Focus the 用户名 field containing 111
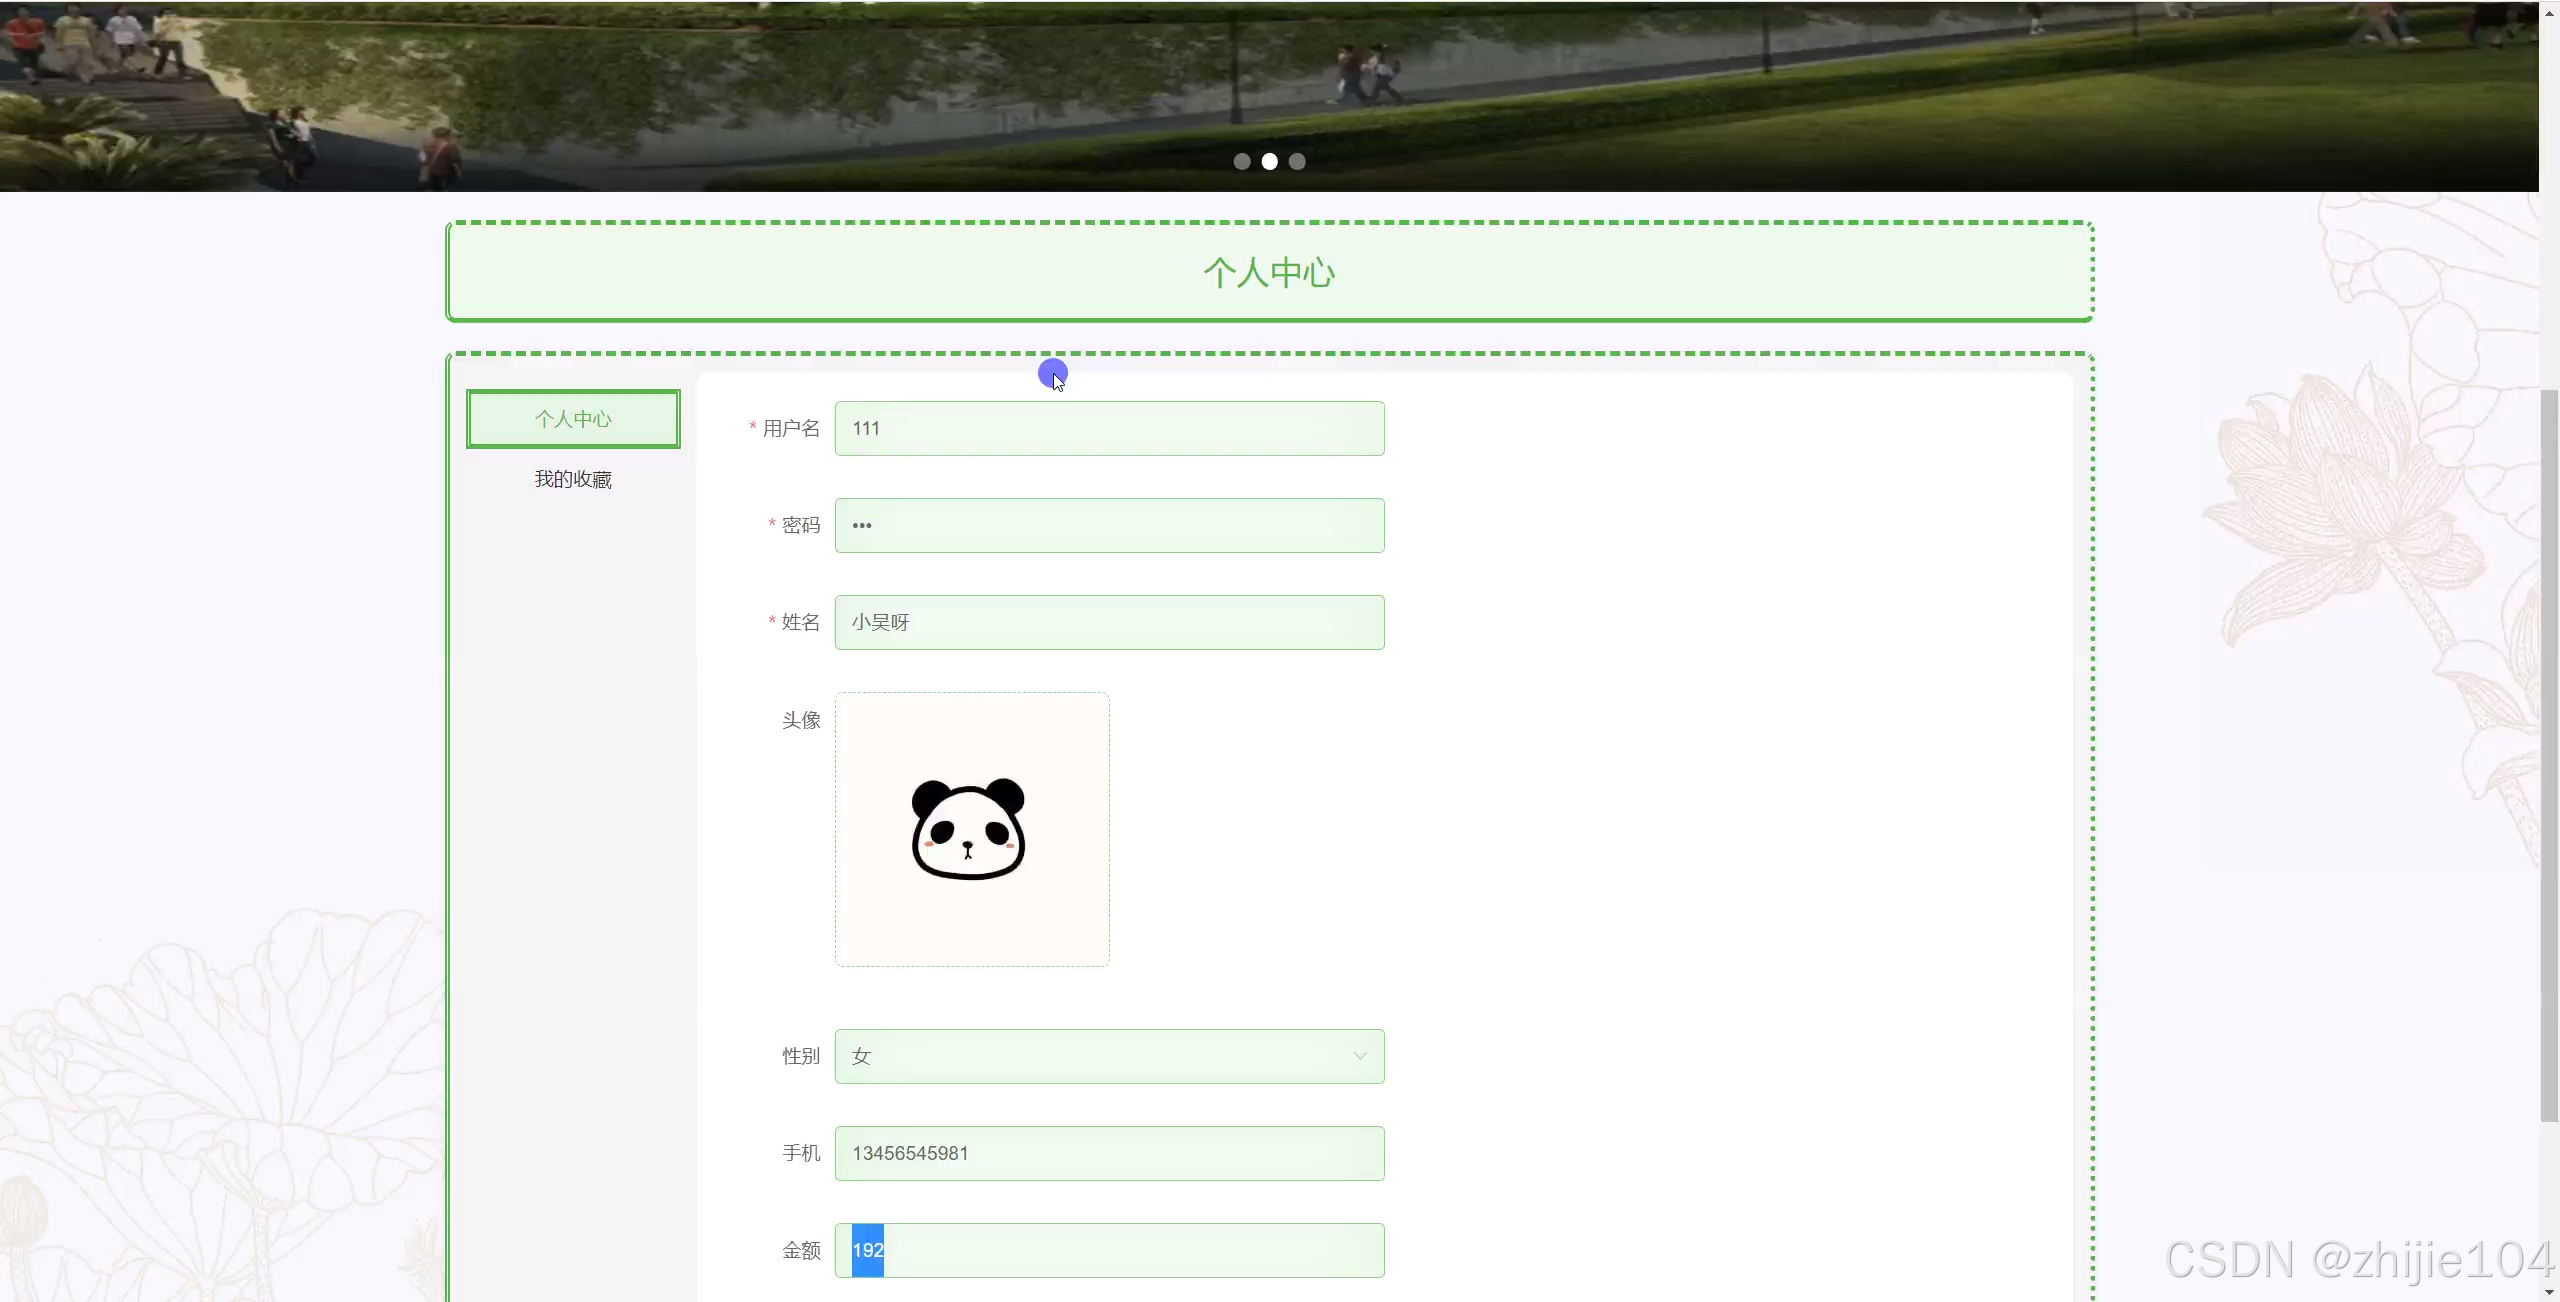The height and width of the screenshot is (1302, 2560). [1109, 428]
